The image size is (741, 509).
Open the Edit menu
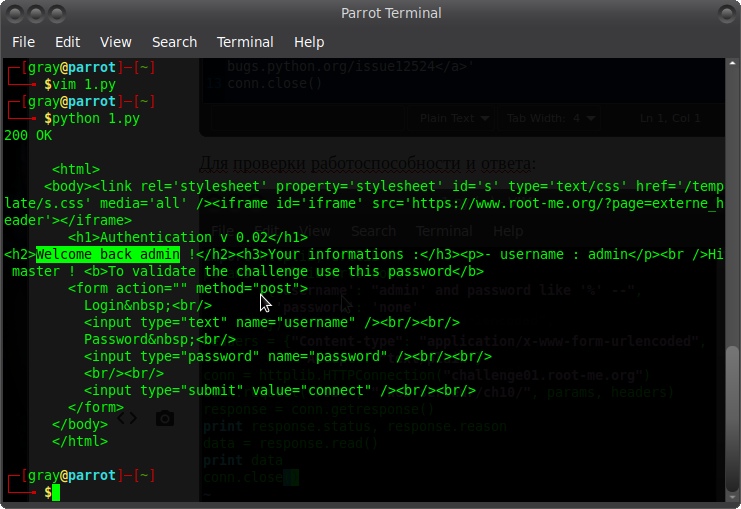pos(68,42)
